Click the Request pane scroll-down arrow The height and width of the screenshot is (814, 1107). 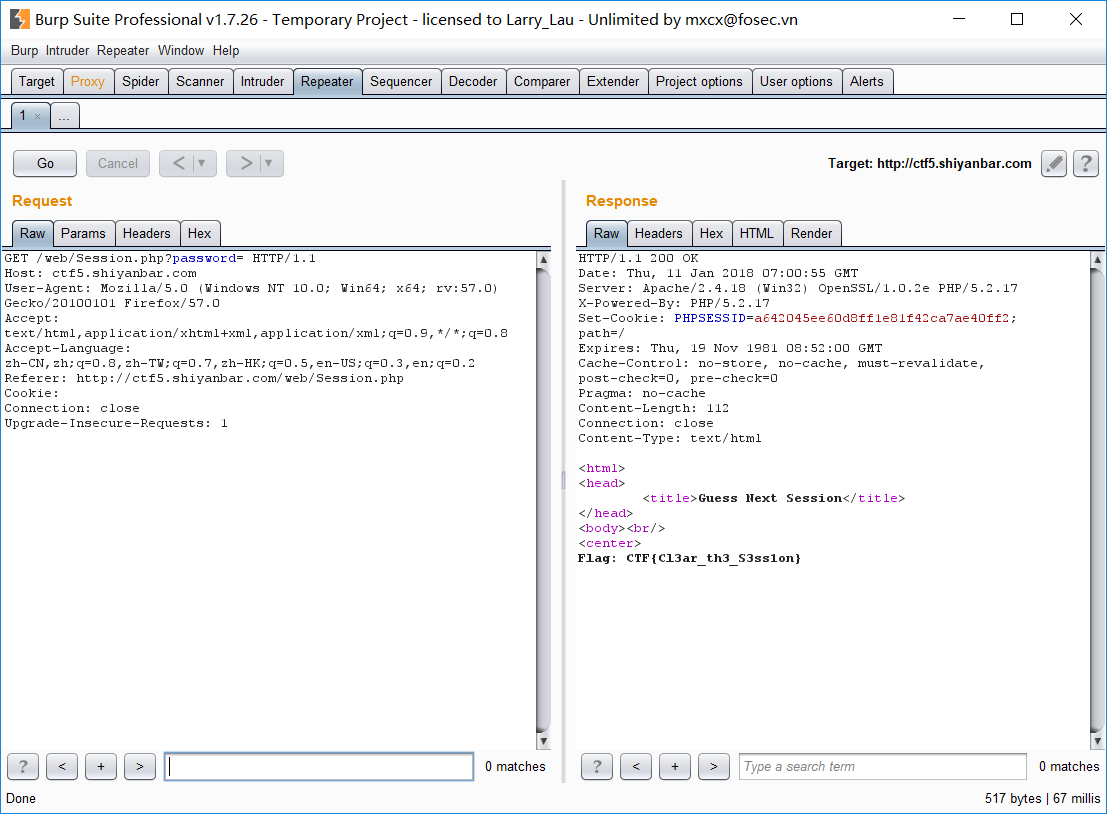pyautogui.click(x=544, y=741)
